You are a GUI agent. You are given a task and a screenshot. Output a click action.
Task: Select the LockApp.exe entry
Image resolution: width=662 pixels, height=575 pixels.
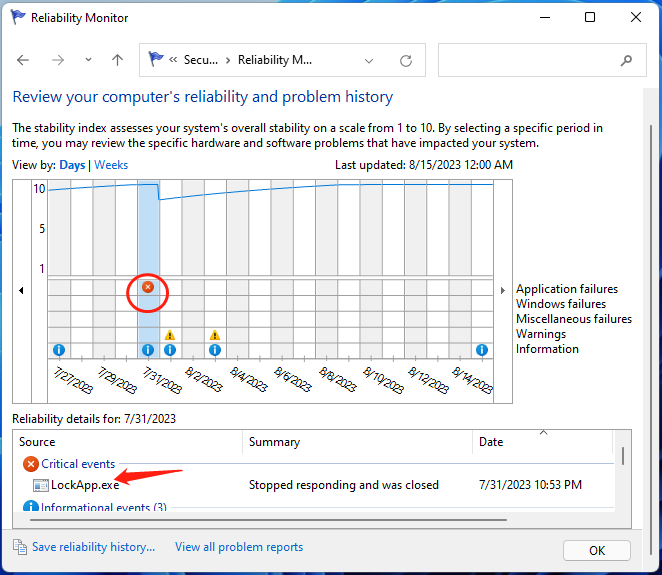coord(85,485)
